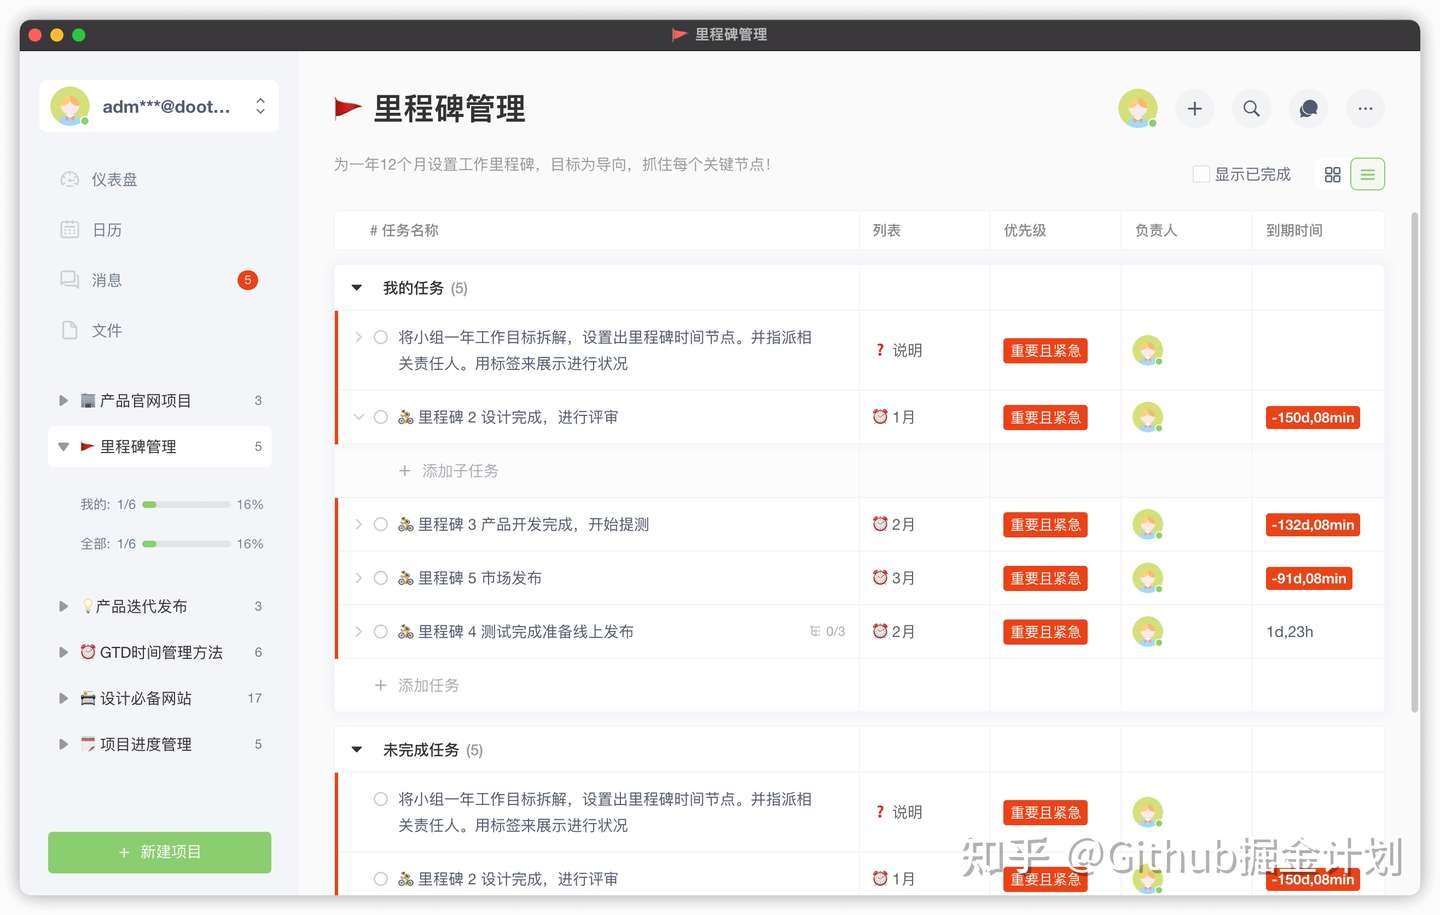Expand the 设计必备网站 project arrow
1440x915 pixels.
[63, 699]
